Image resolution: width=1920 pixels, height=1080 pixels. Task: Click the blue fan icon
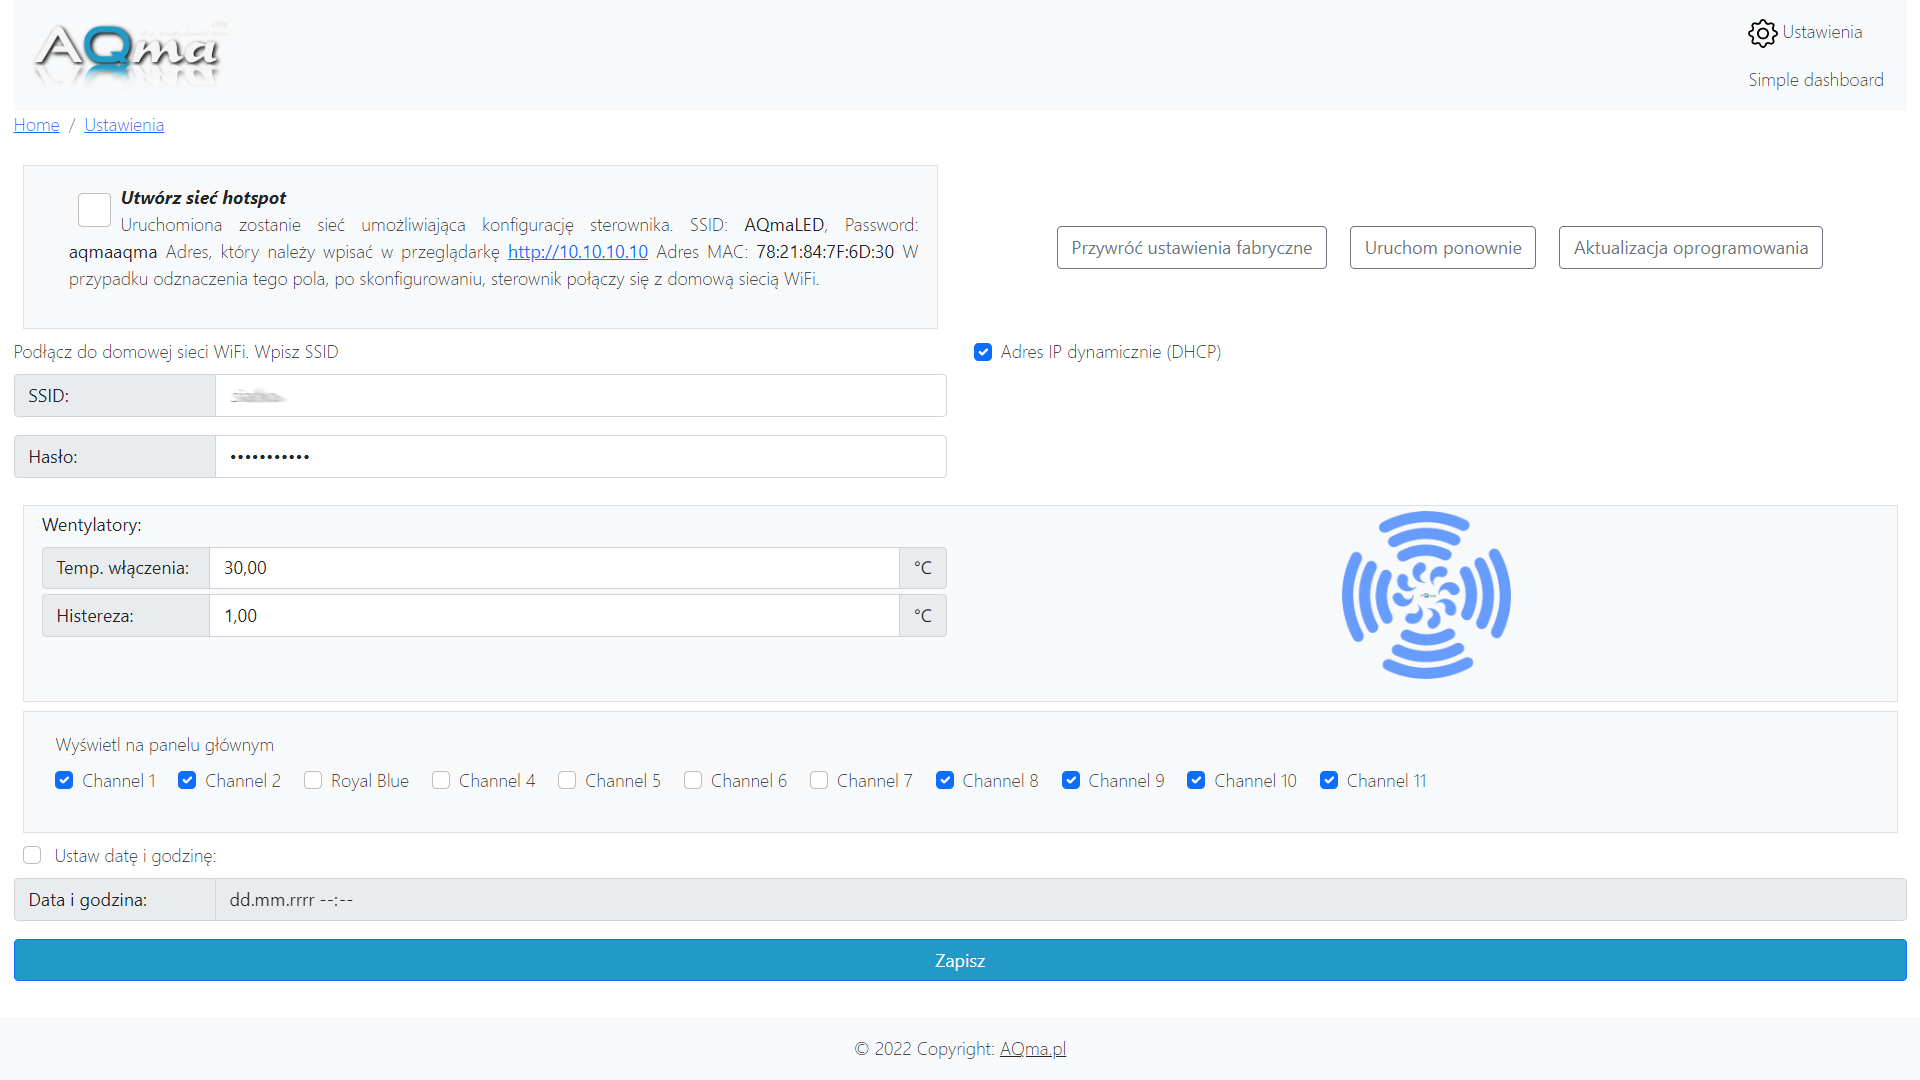pyautogui.click(x=1426, y=595)
